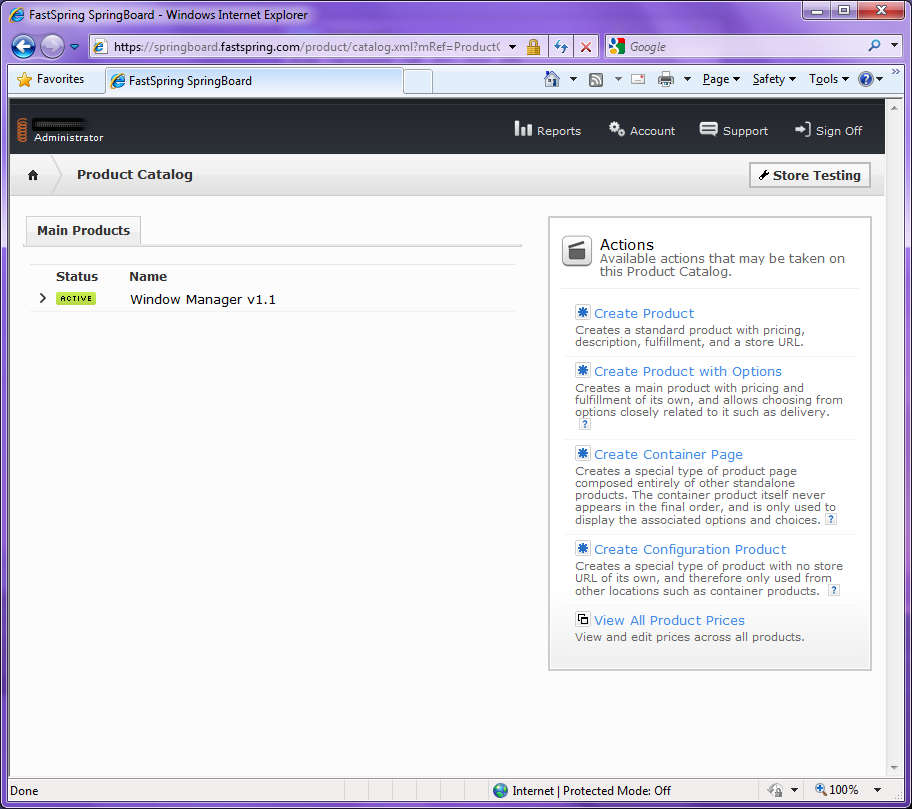The height and width of the screenshot is (809, 912).
Task: Click the status bar security lock icon
Action: (x=775, y=790)
